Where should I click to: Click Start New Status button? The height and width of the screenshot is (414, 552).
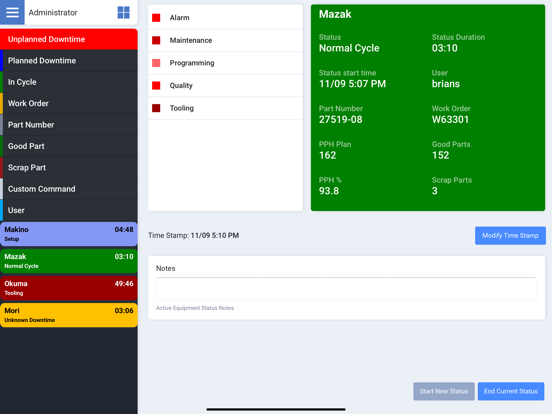pos(444,391)
